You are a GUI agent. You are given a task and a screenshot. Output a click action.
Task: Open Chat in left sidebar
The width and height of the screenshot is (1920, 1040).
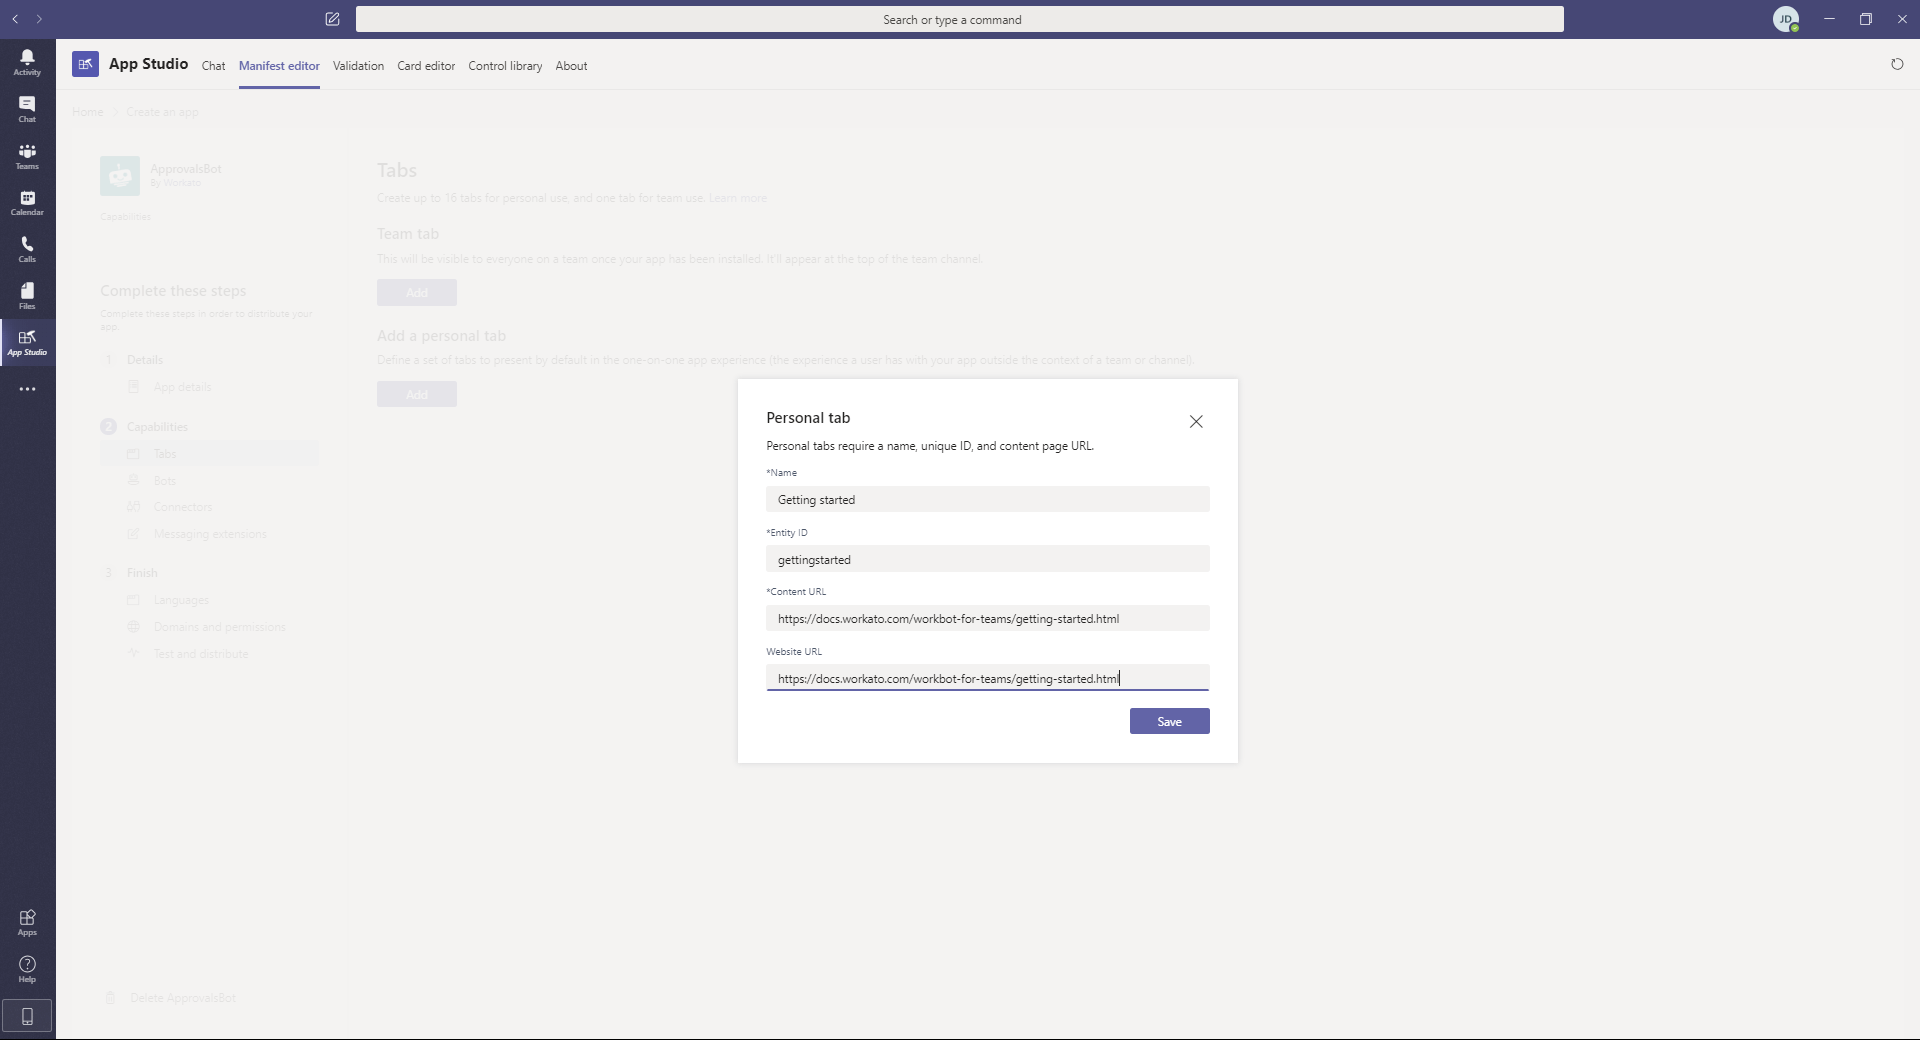[x=27, y=109]
